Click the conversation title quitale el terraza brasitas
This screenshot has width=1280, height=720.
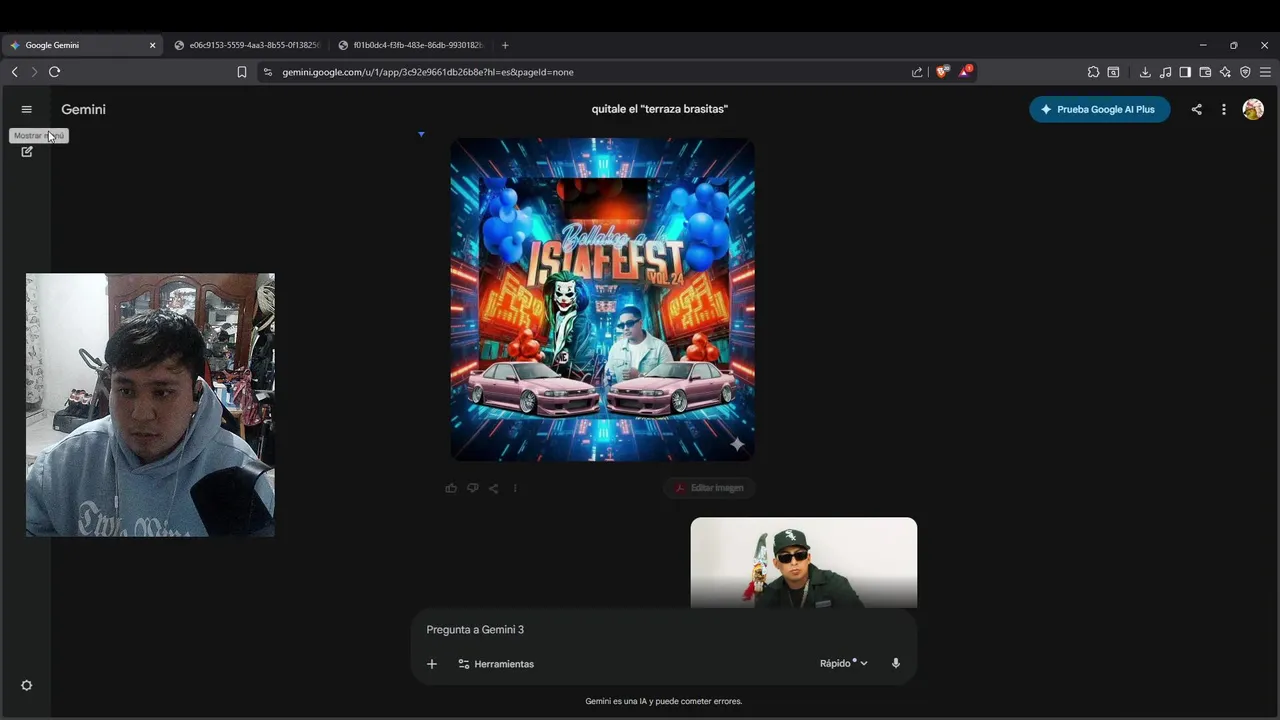coord(660,109)
